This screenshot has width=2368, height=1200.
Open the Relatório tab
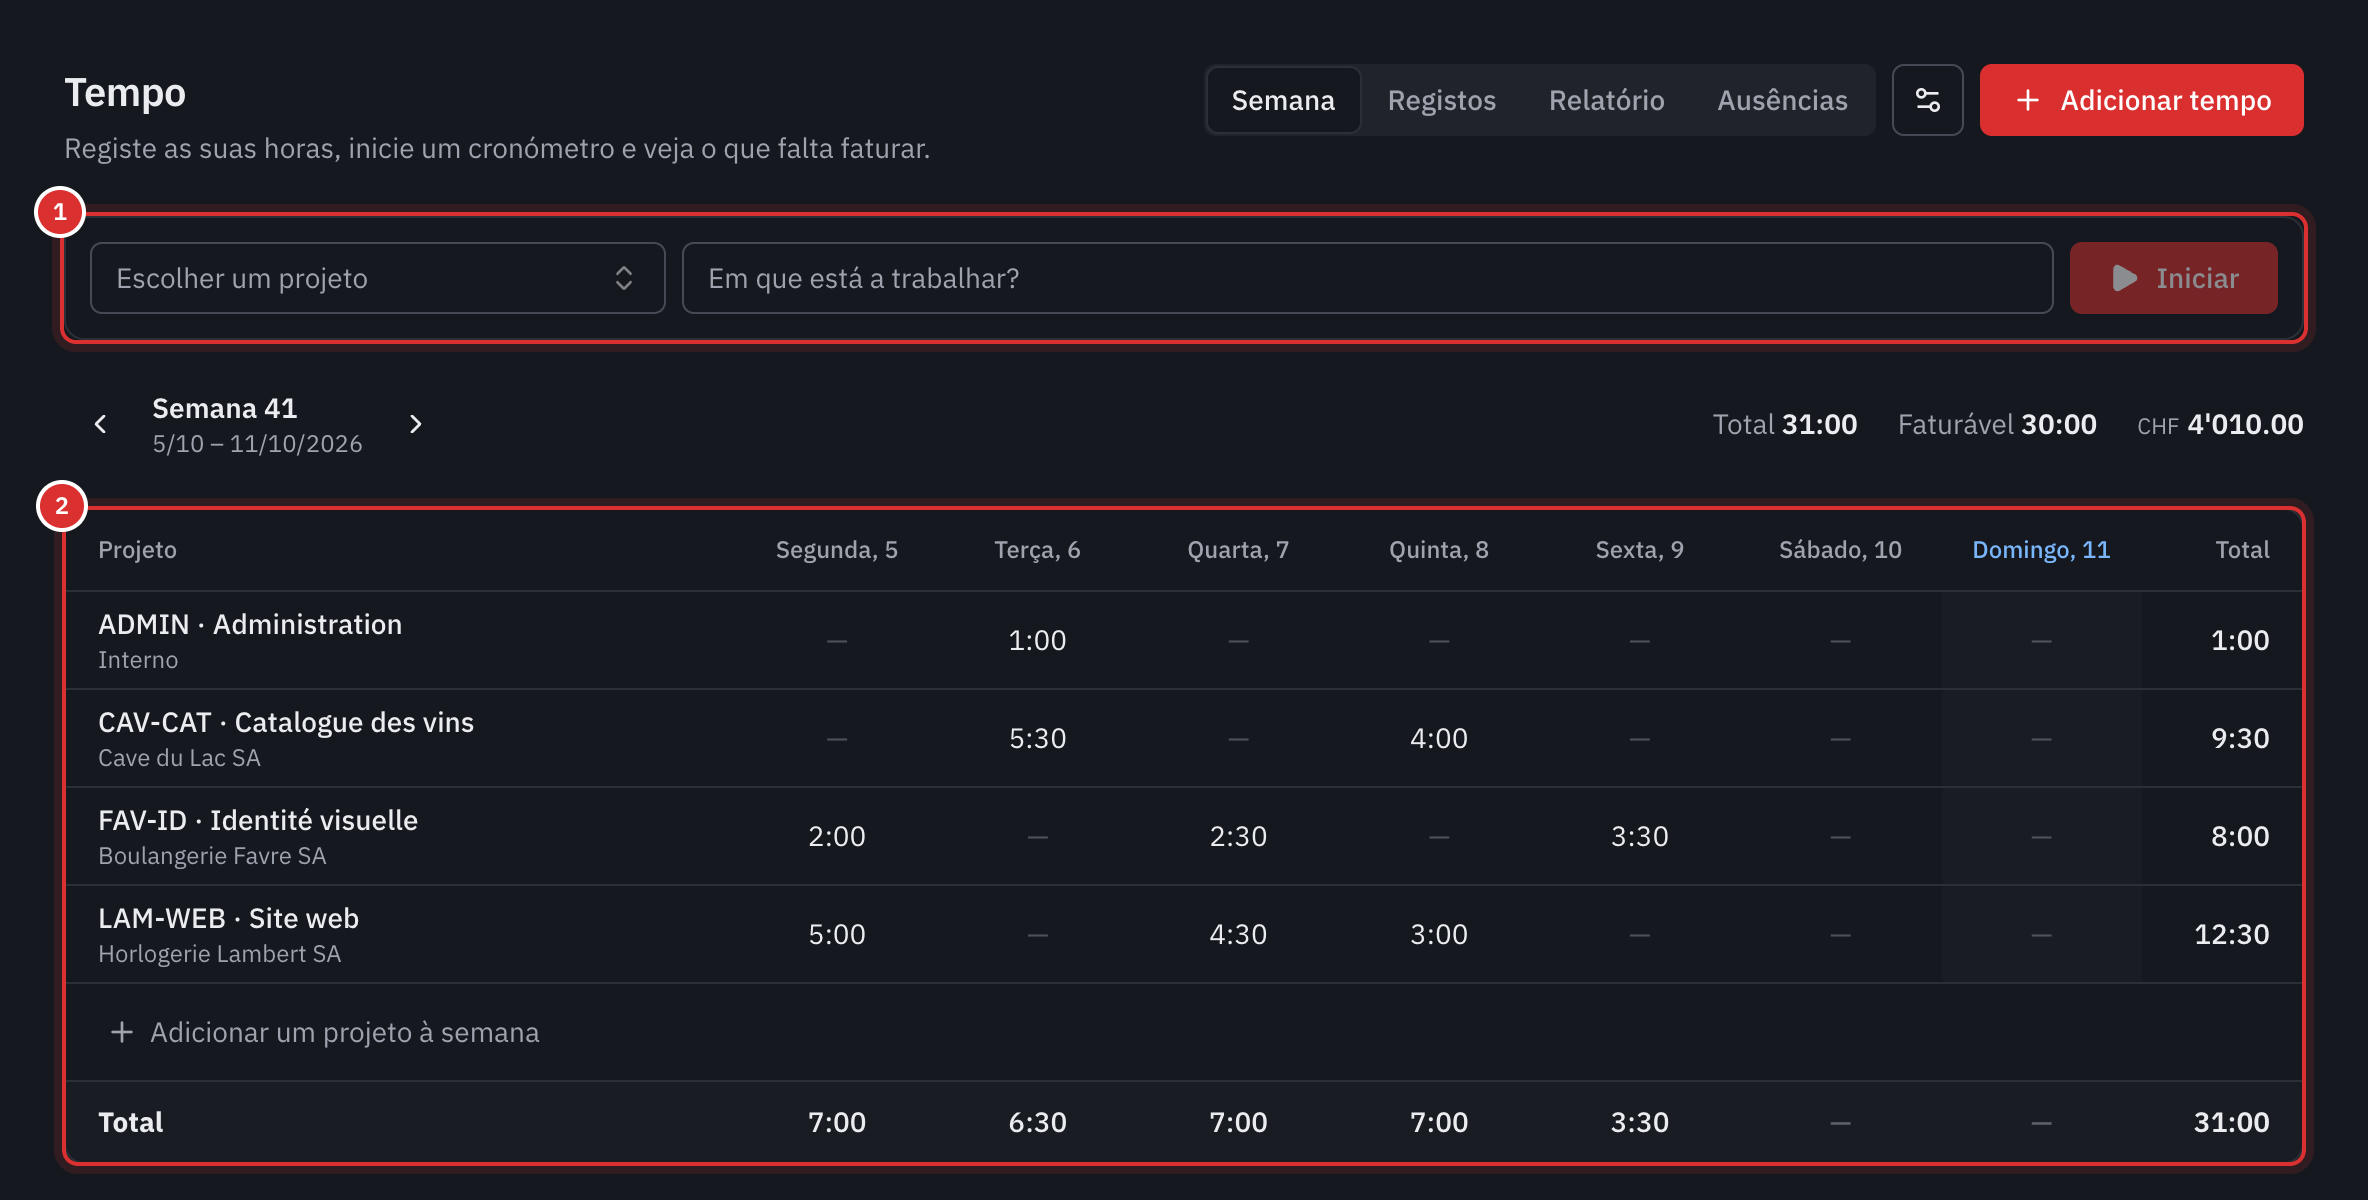(1606, 100)
